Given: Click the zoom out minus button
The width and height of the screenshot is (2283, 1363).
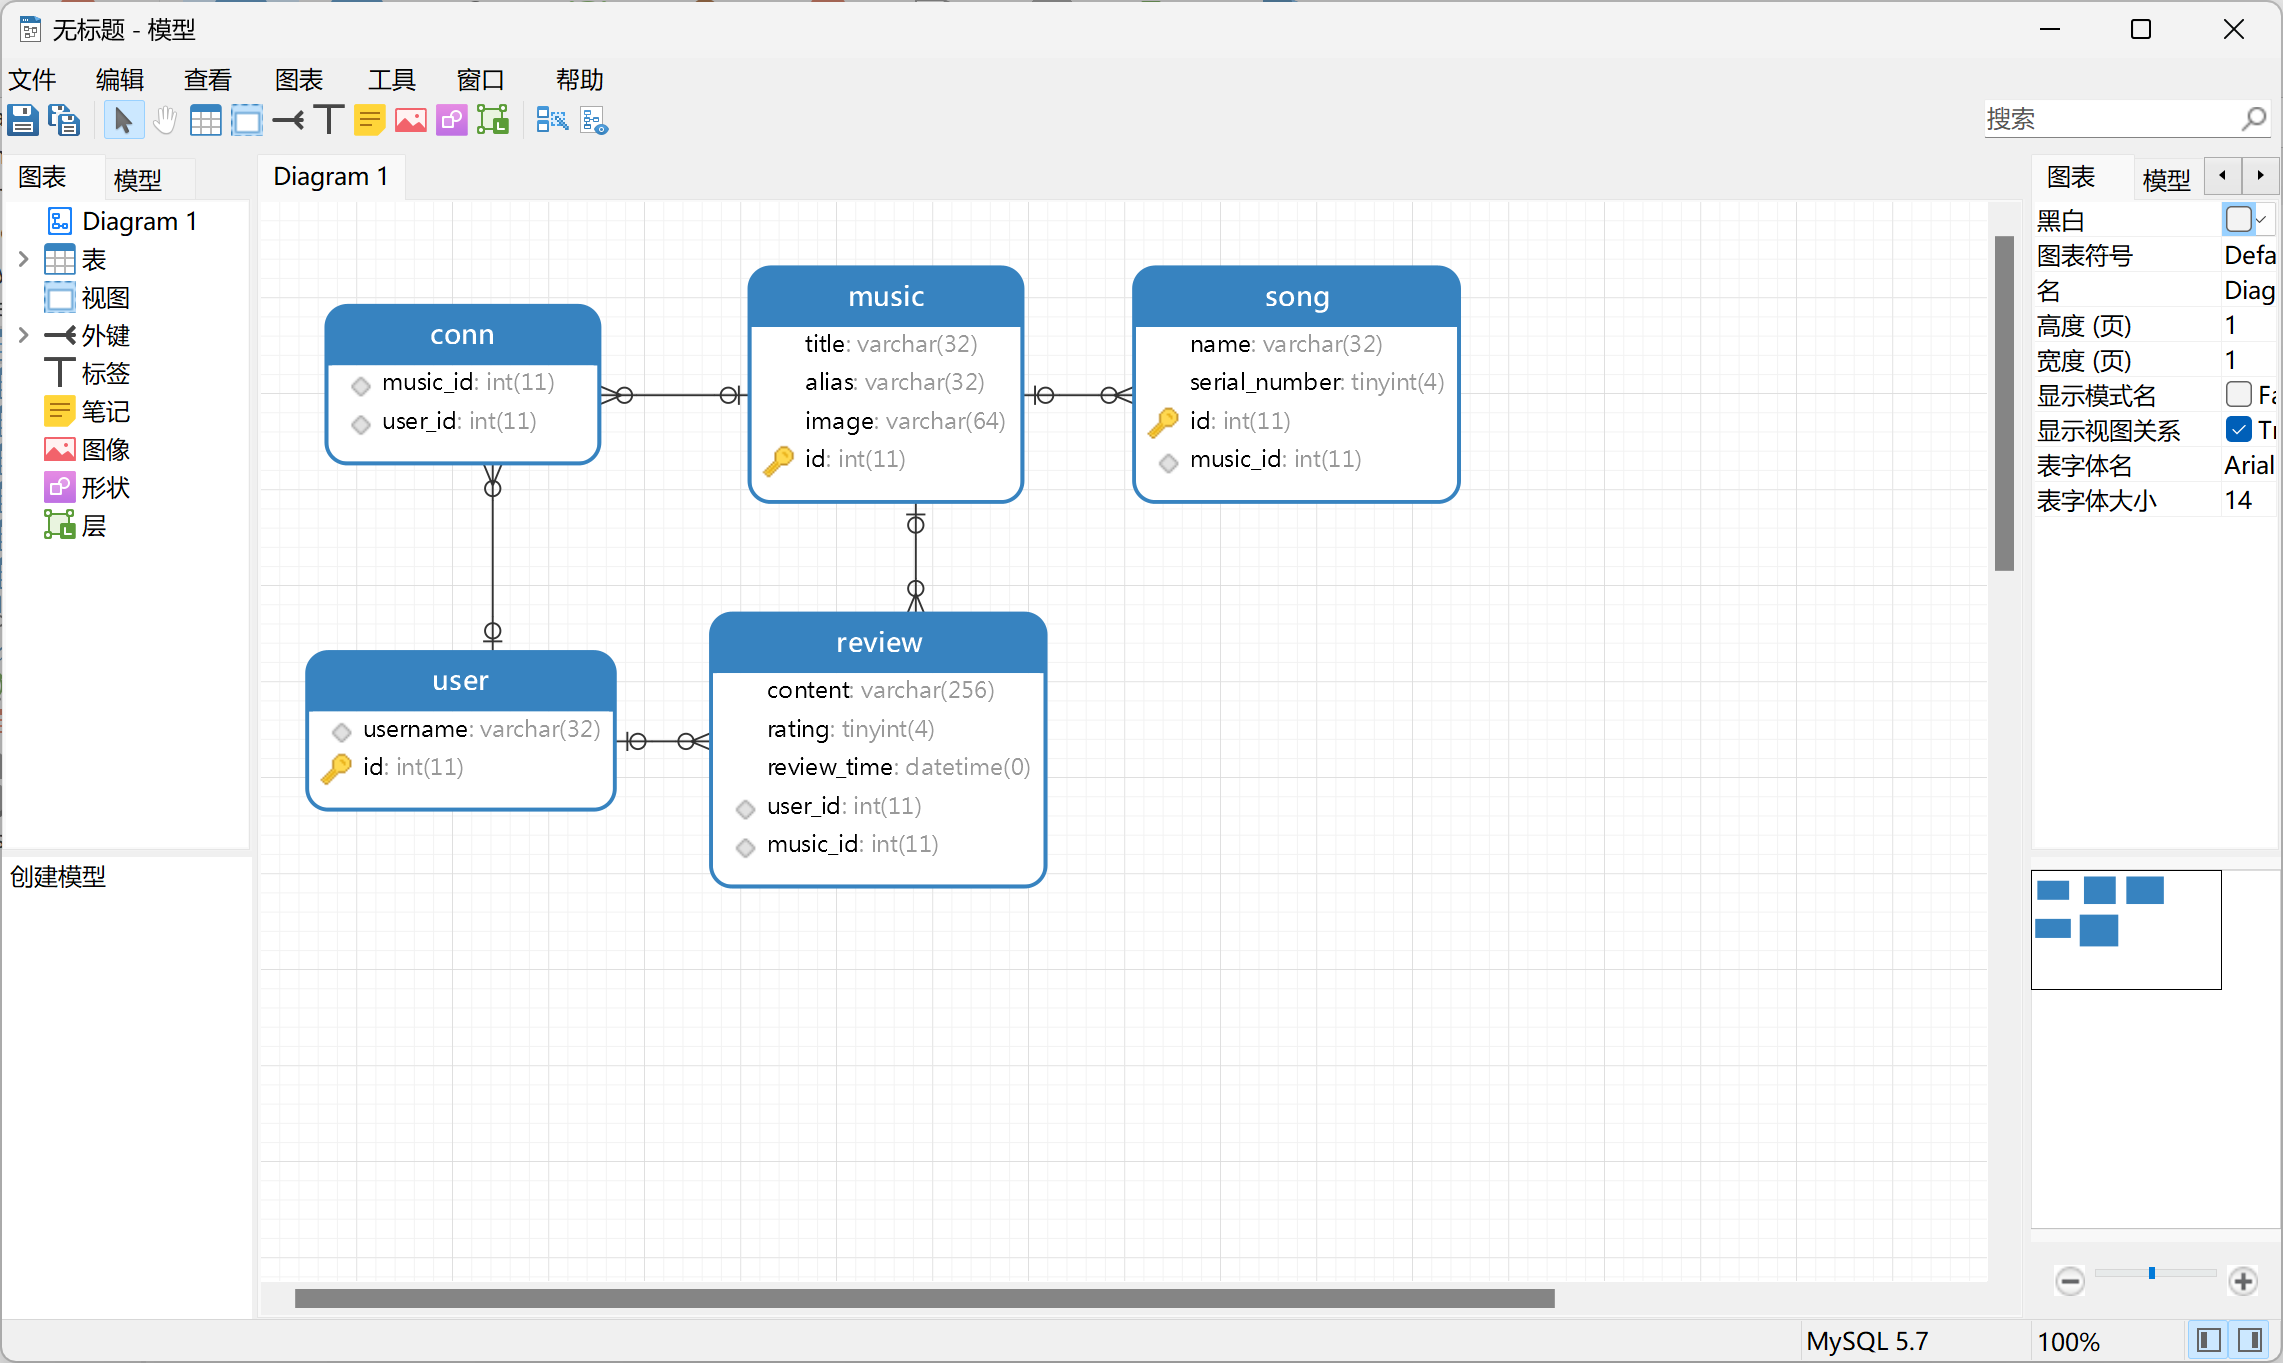Looking at the screenshot, I should [x=2070, y=1281].
